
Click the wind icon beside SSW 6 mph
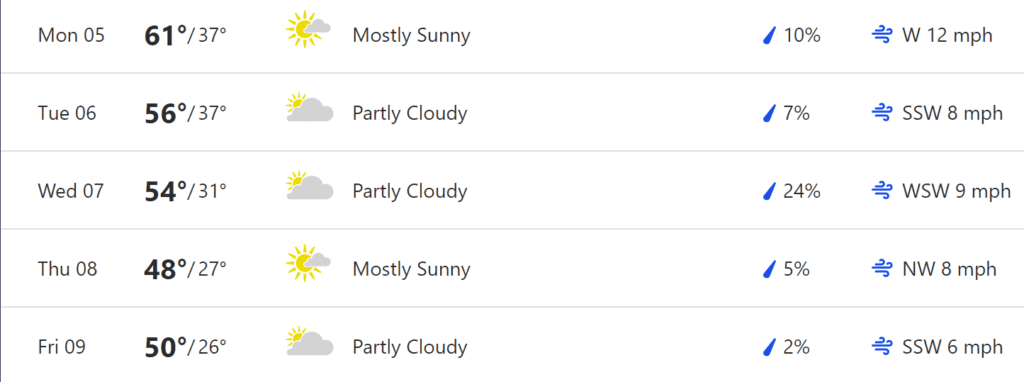[x=882, y=347]
